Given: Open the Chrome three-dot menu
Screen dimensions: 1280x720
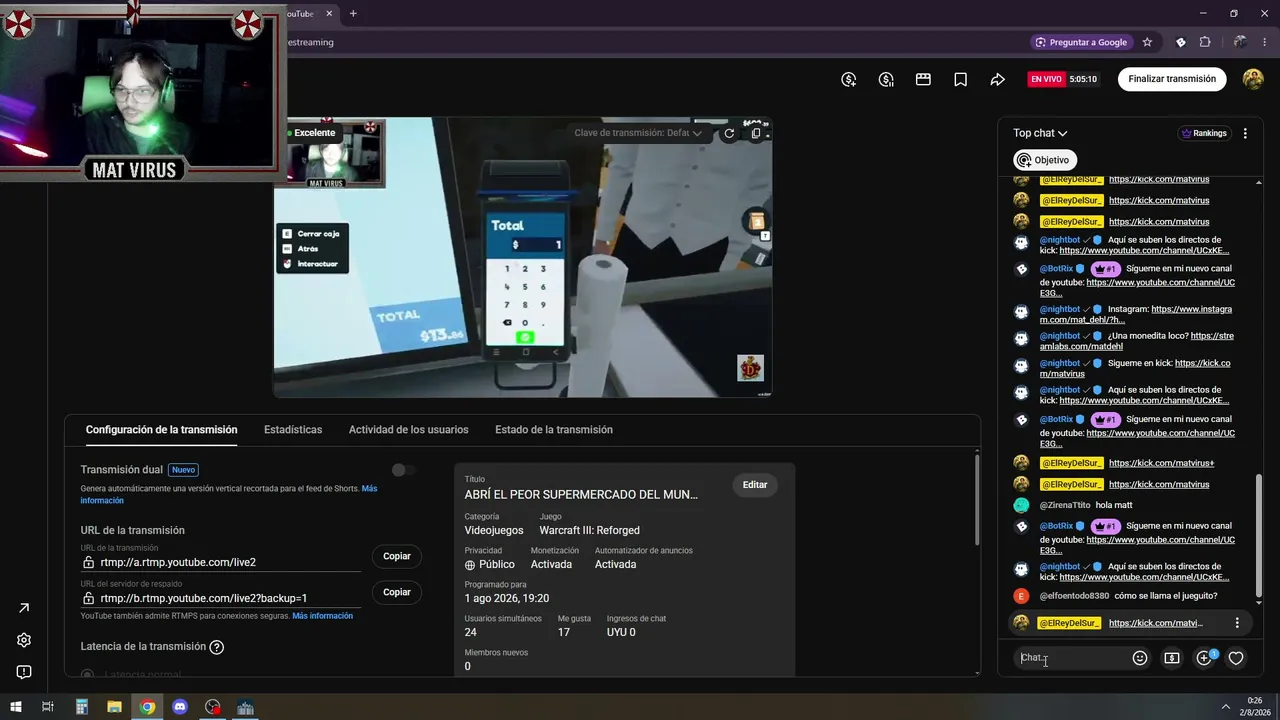Looking at the screenshot, I should [1266, 42].
